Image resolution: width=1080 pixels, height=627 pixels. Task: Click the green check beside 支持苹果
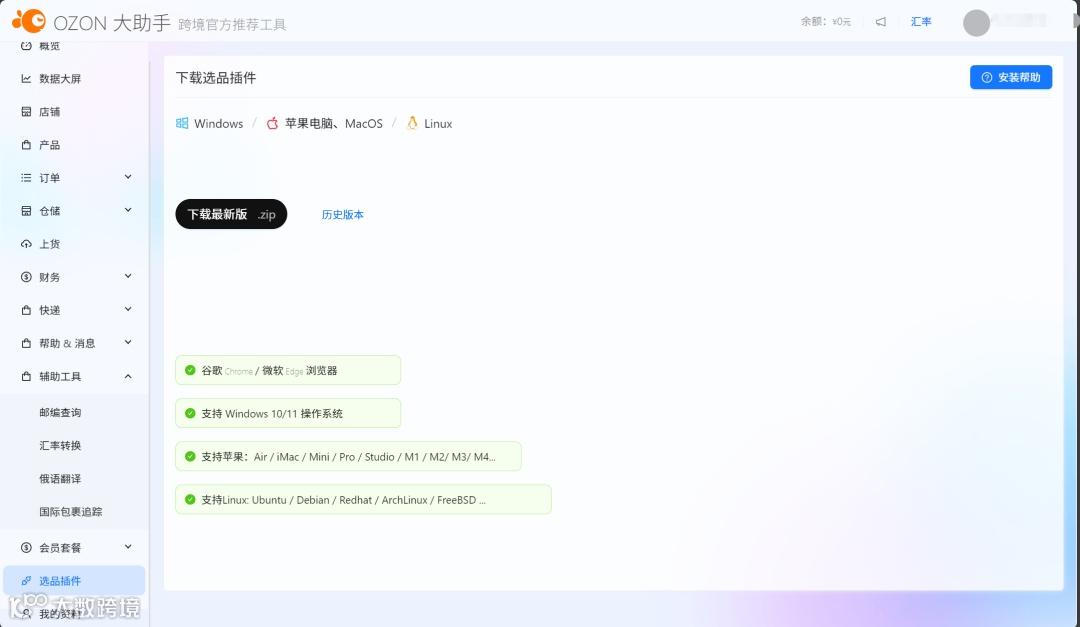190,456
